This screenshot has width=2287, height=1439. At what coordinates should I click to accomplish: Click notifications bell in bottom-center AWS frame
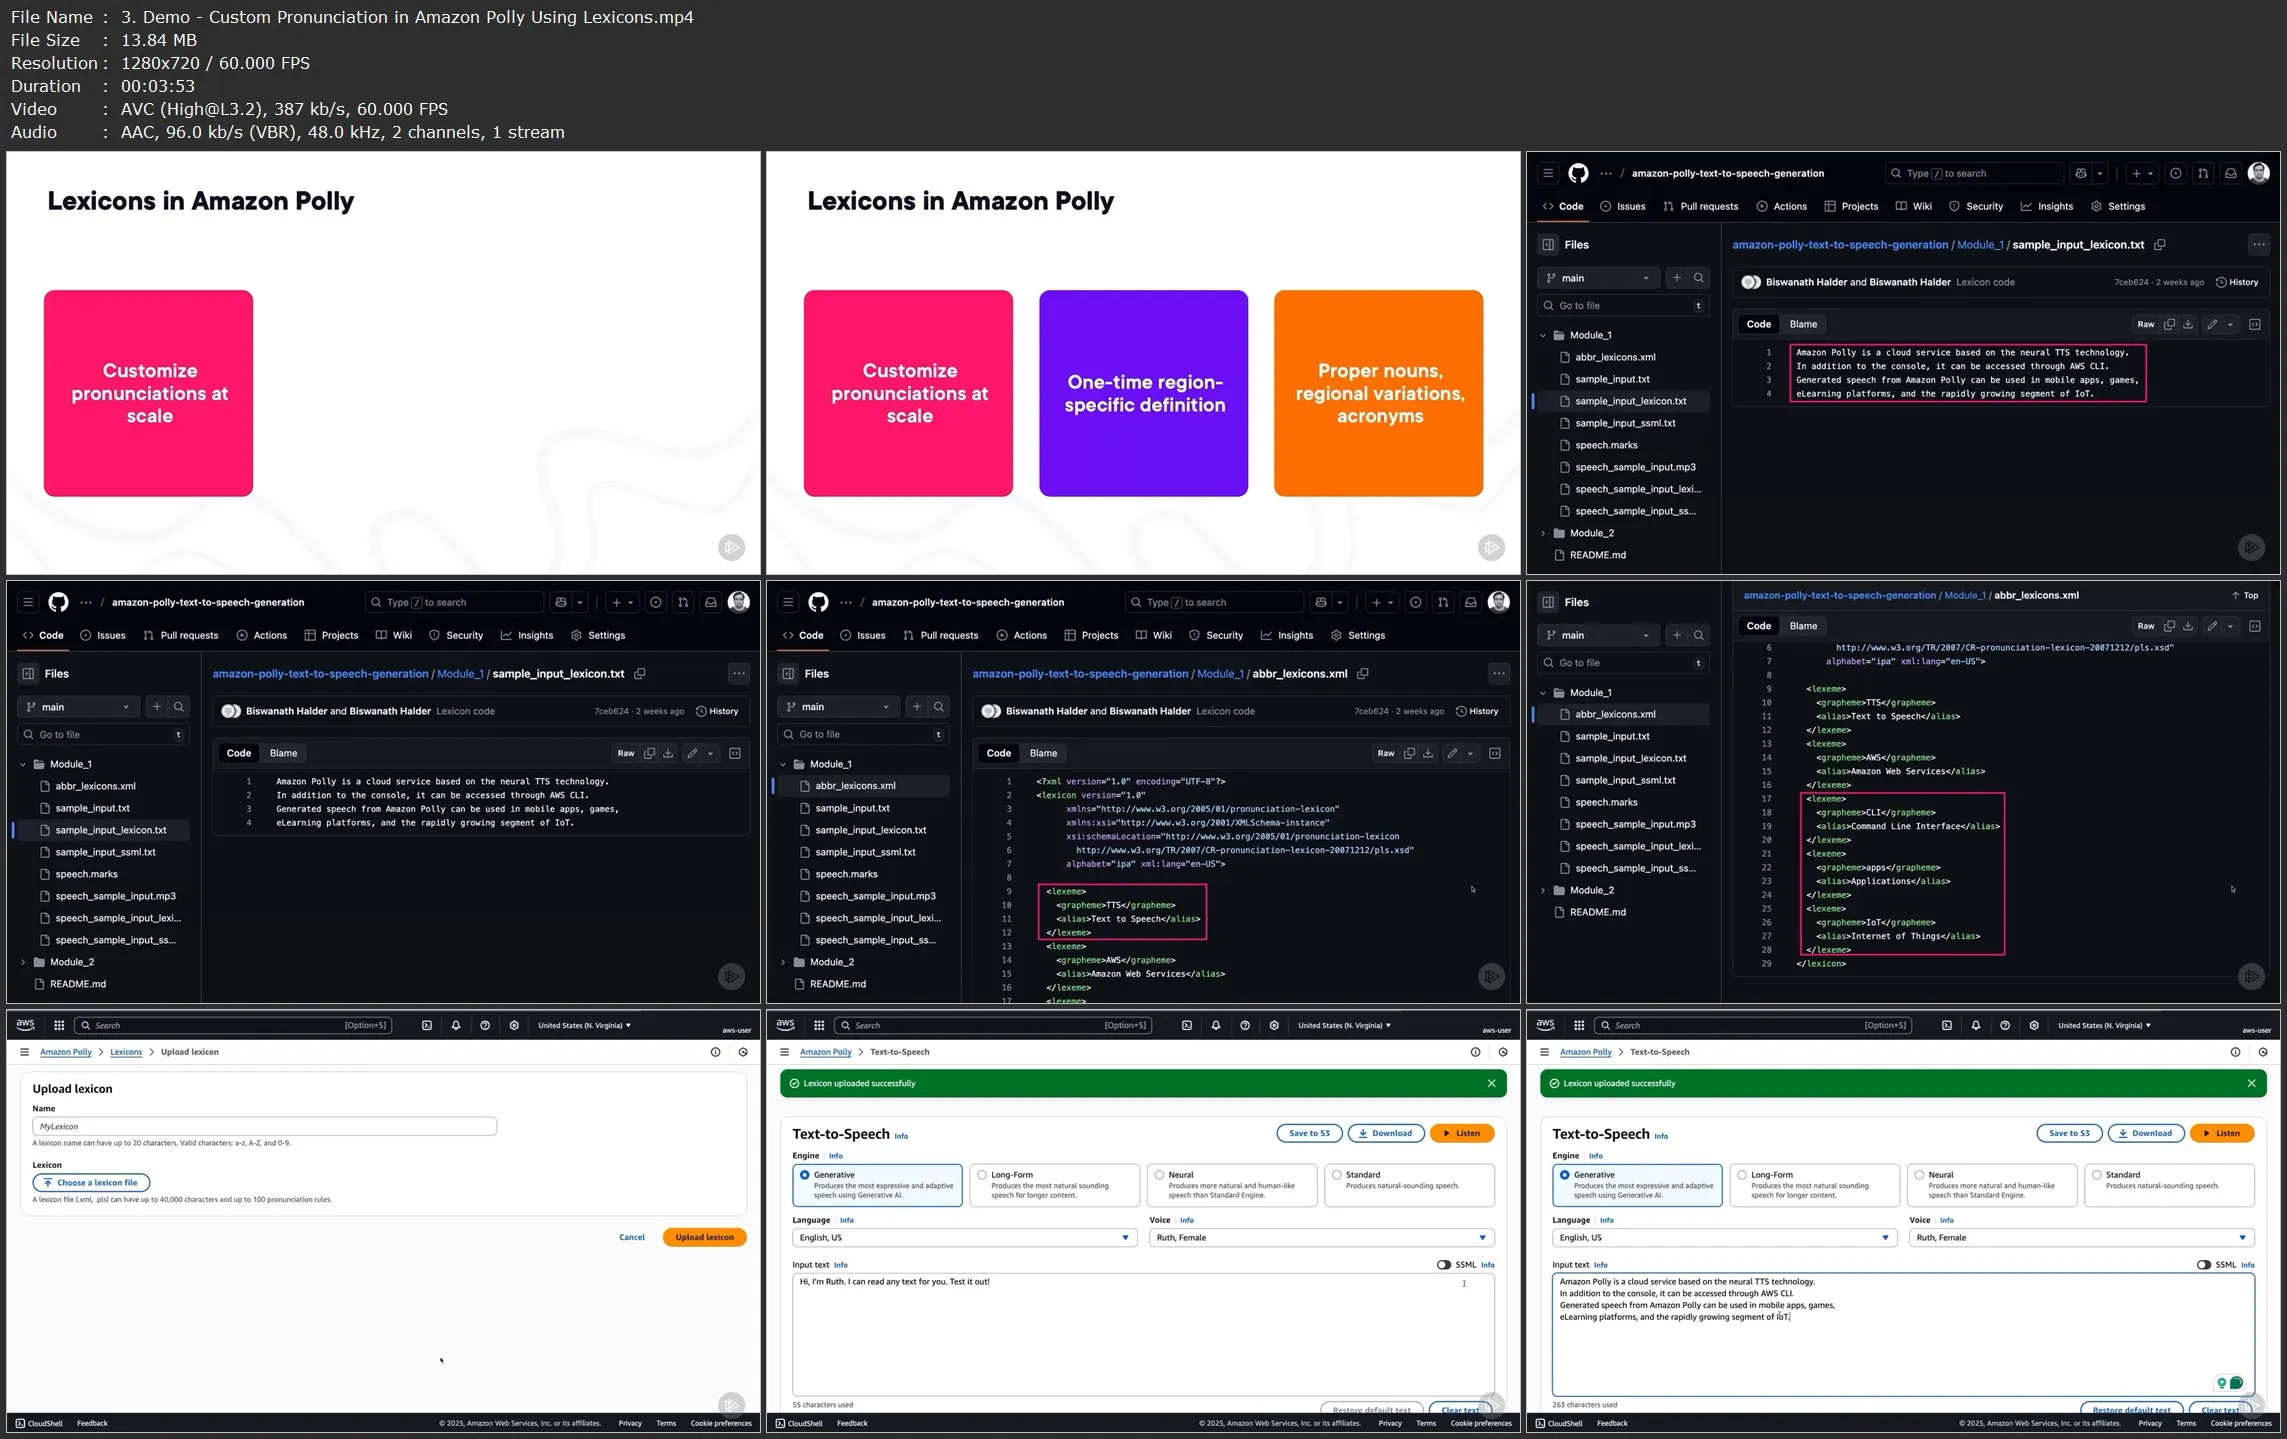(1216, 1025)
